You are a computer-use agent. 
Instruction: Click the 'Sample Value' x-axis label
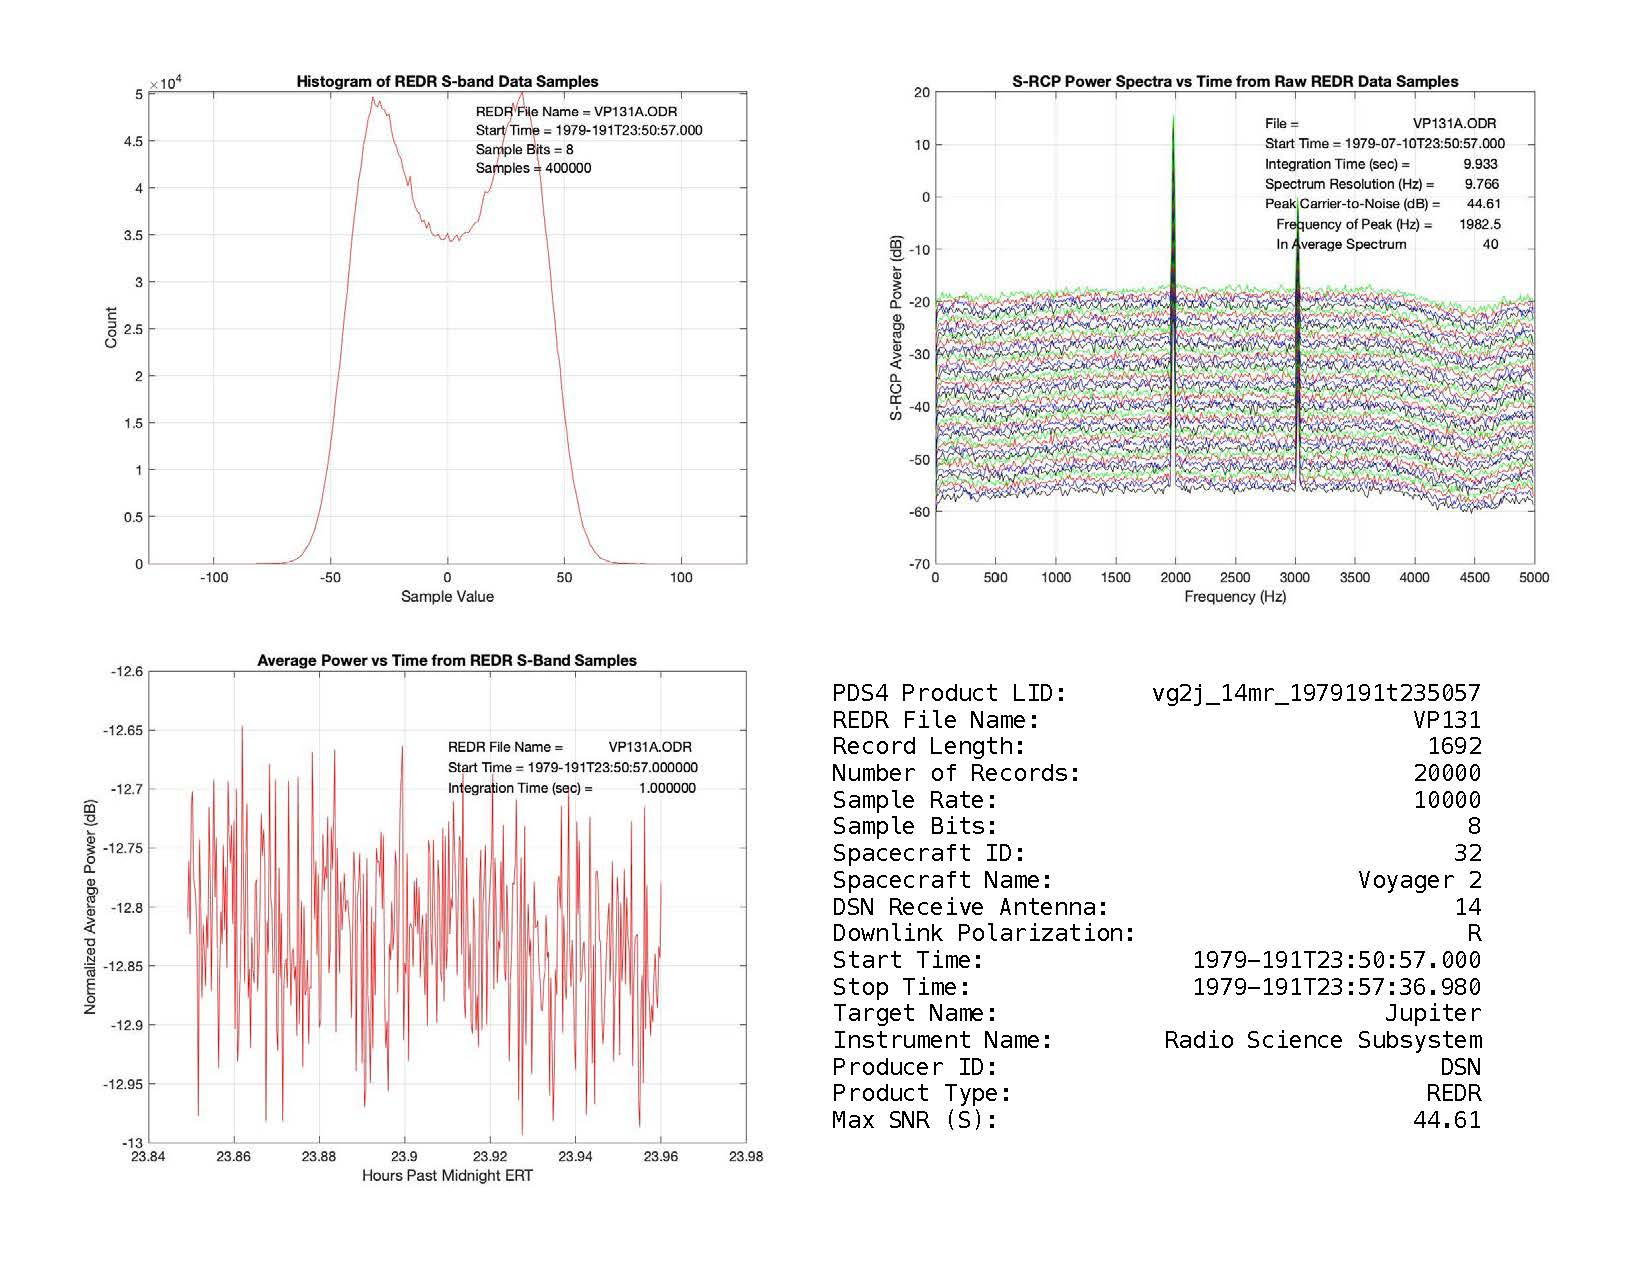pyautogui.click(x=447, y=597)
